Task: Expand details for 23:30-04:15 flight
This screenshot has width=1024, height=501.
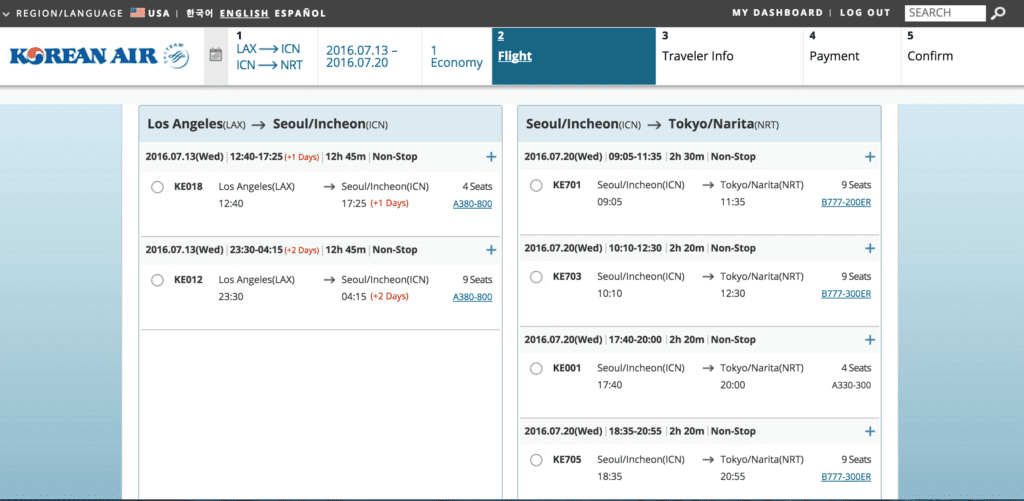Action: click(x=491, y=250)
